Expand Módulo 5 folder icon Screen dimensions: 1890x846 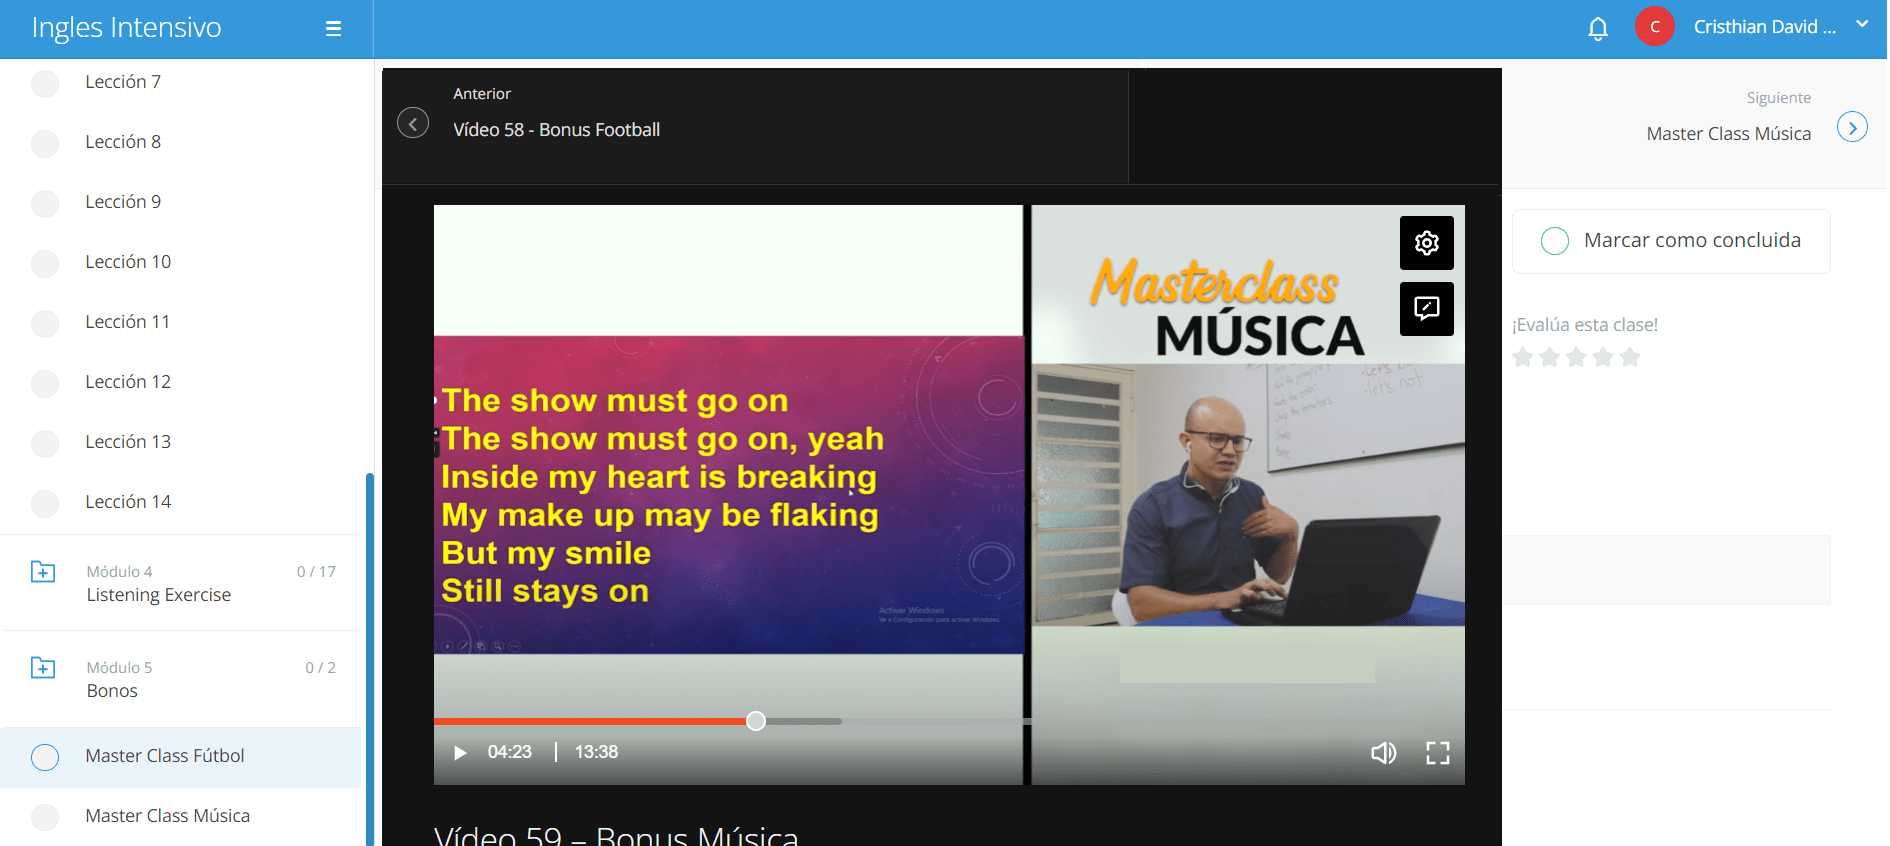[x=43, y=668]
